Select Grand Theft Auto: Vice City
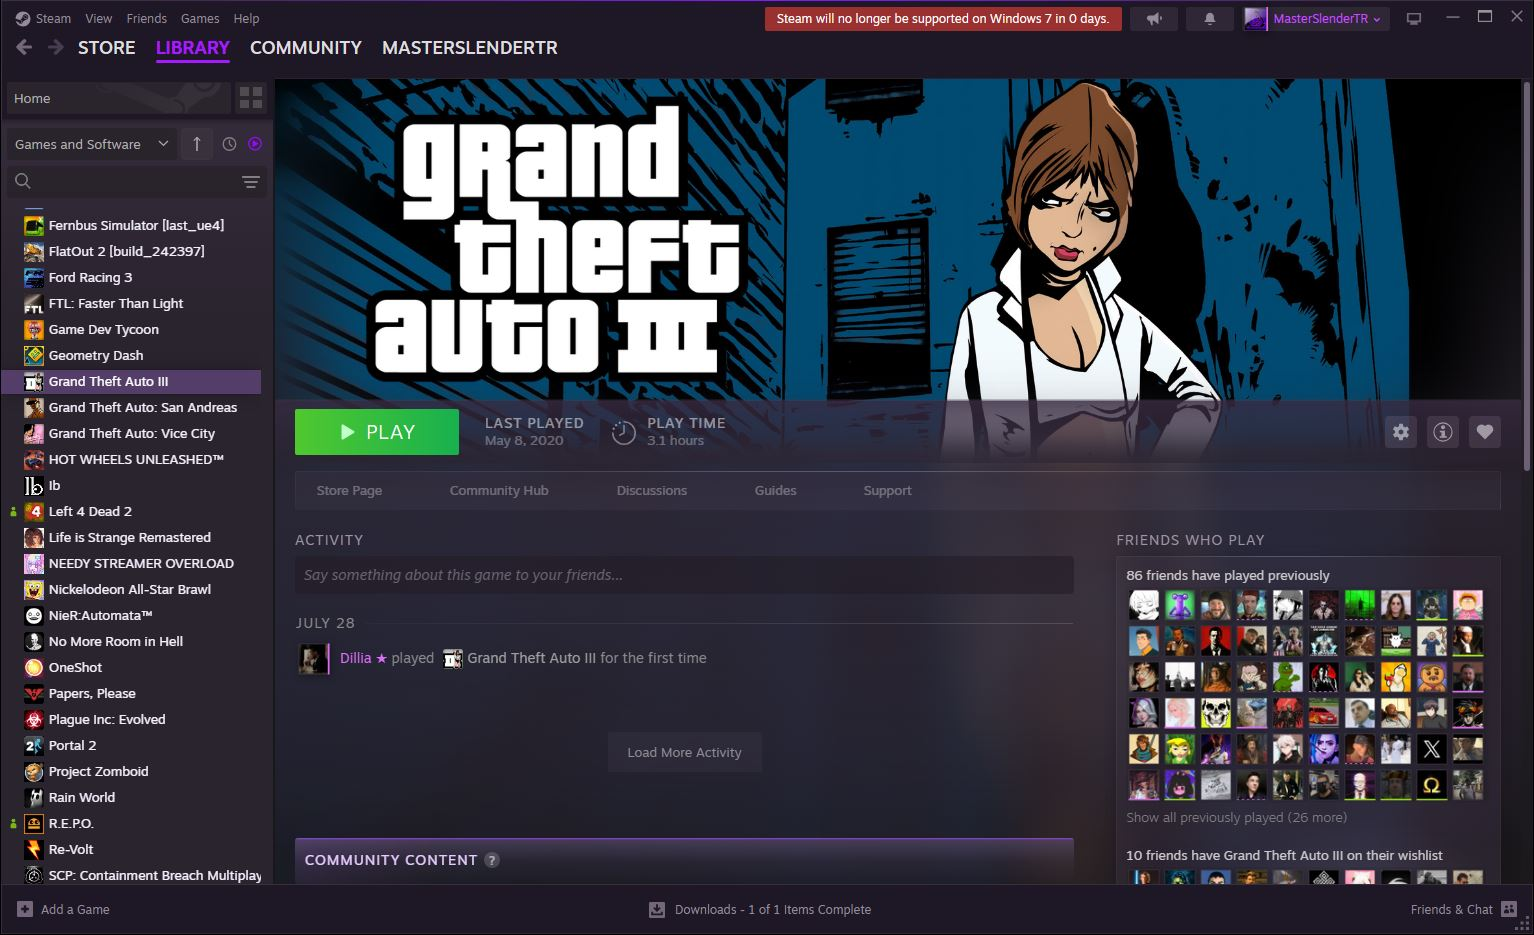 pos(132,433)
